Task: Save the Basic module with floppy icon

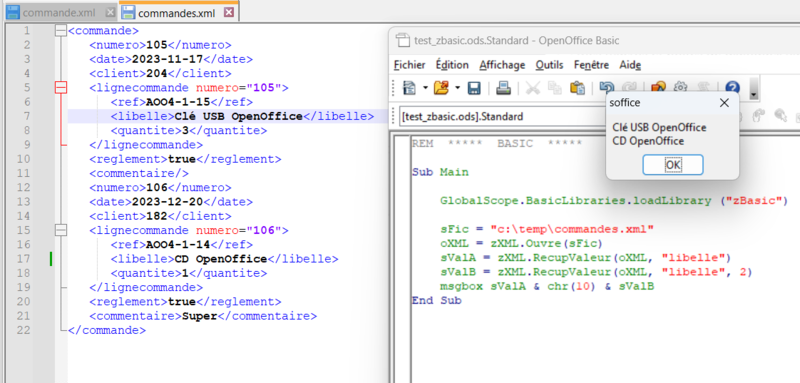Action: (474, 88)
